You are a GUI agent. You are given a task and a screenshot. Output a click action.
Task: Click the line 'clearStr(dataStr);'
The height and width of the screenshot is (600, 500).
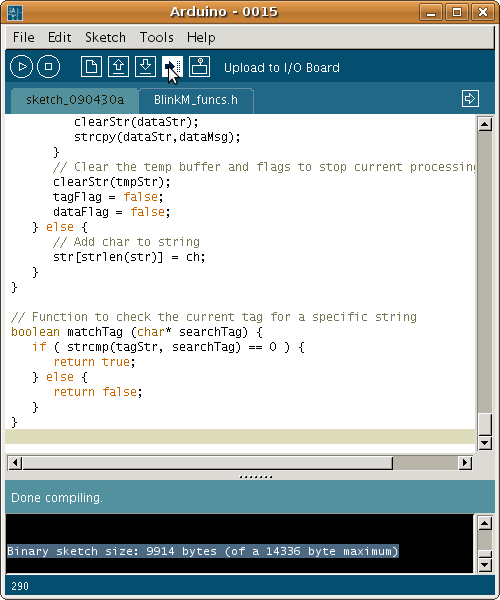(x=136, y=122)
